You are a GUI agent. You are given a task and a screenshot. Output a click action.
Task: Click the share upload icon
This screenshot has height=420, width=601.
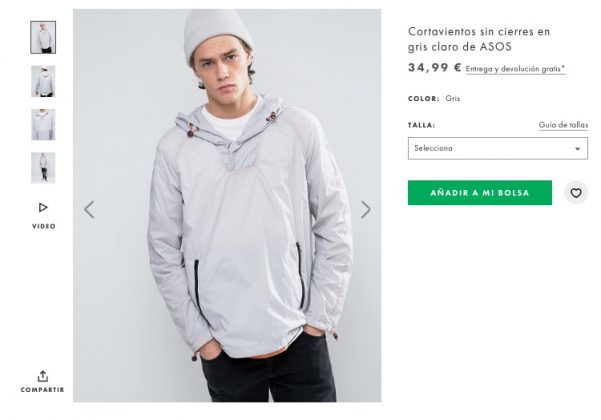[x=43, y=376]
